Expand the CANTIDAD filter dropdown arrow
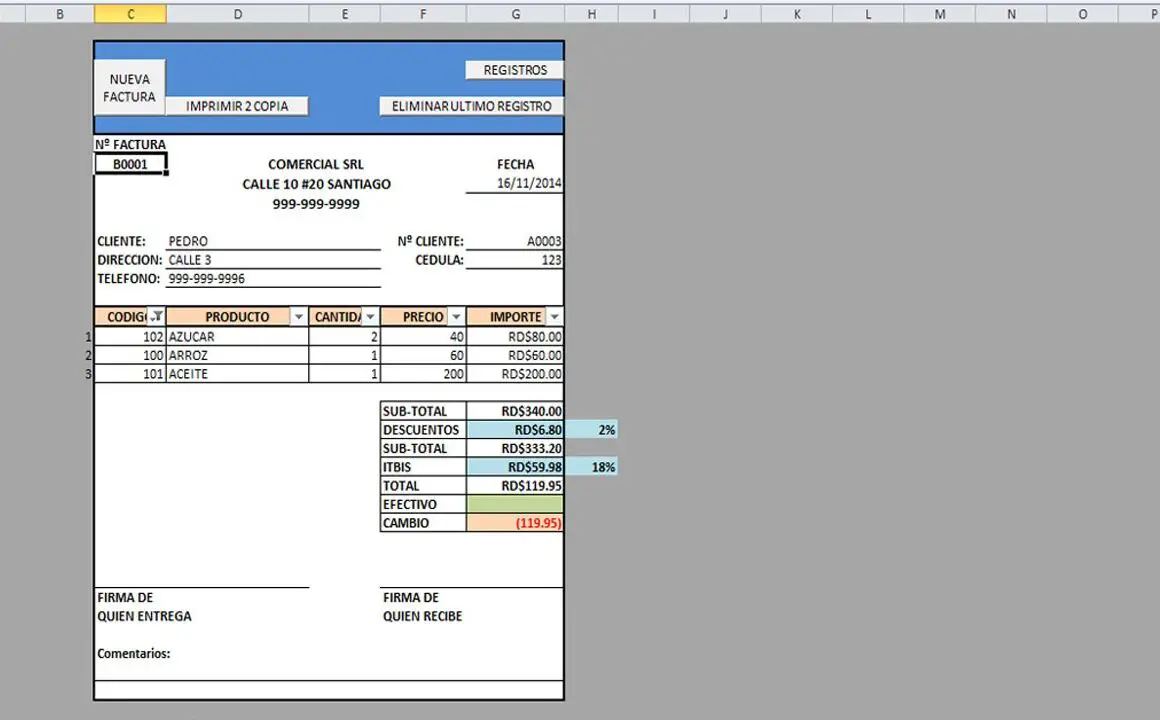 tap(370, 317)
